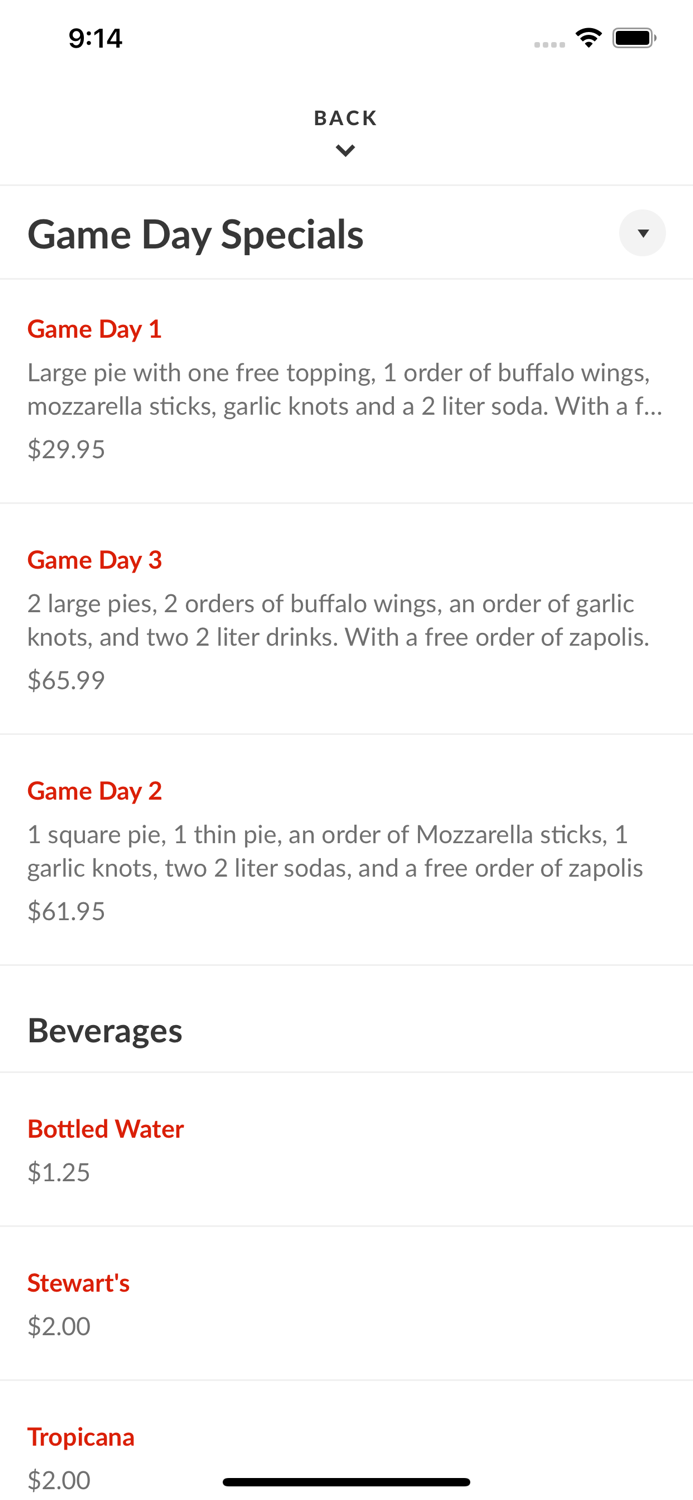Tap the $1.25 price under Bottled Water
693x1500 pixels.
click(x=58, y=1172)
